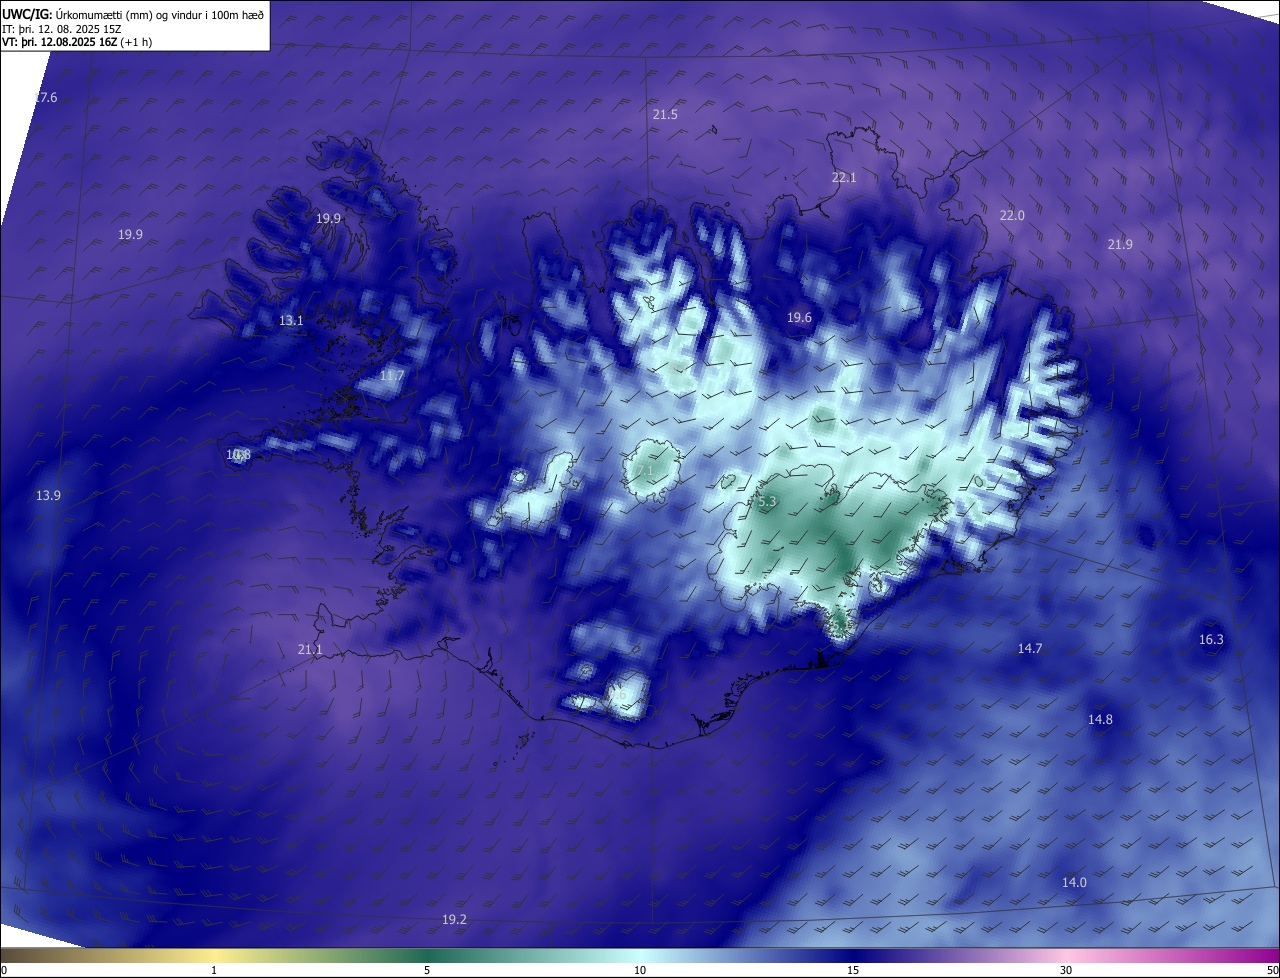Click the 5 tick on the color scale
The width and height of the screenshot is (1280, 978).
(427, 970)
